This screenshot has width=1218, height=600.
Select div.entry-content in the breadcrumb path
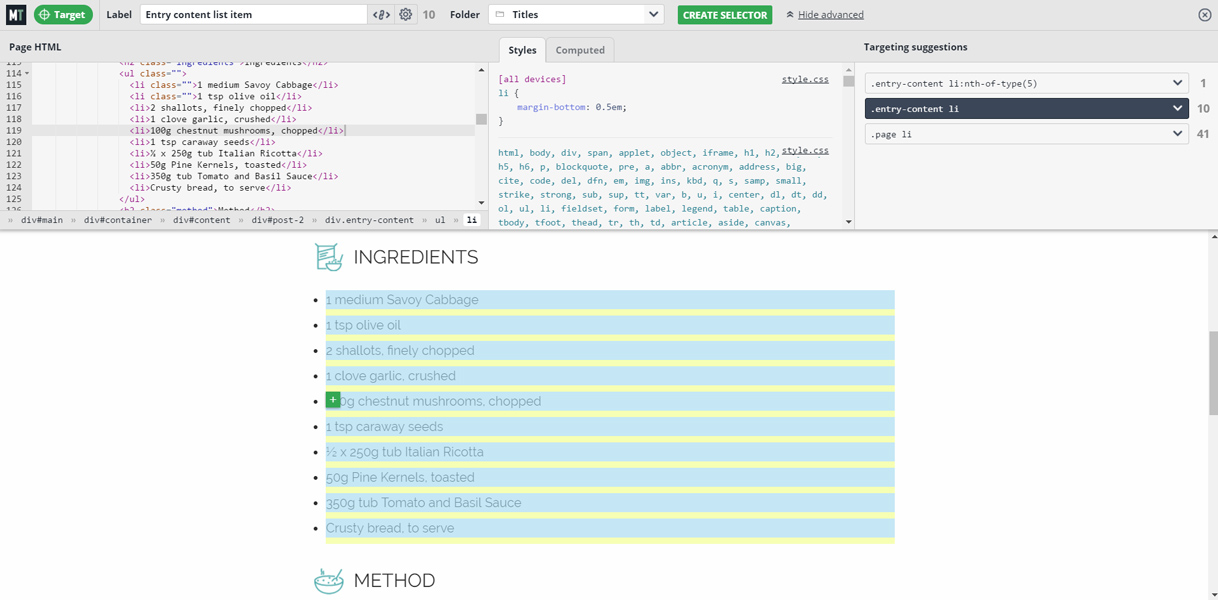click(369, 220)
